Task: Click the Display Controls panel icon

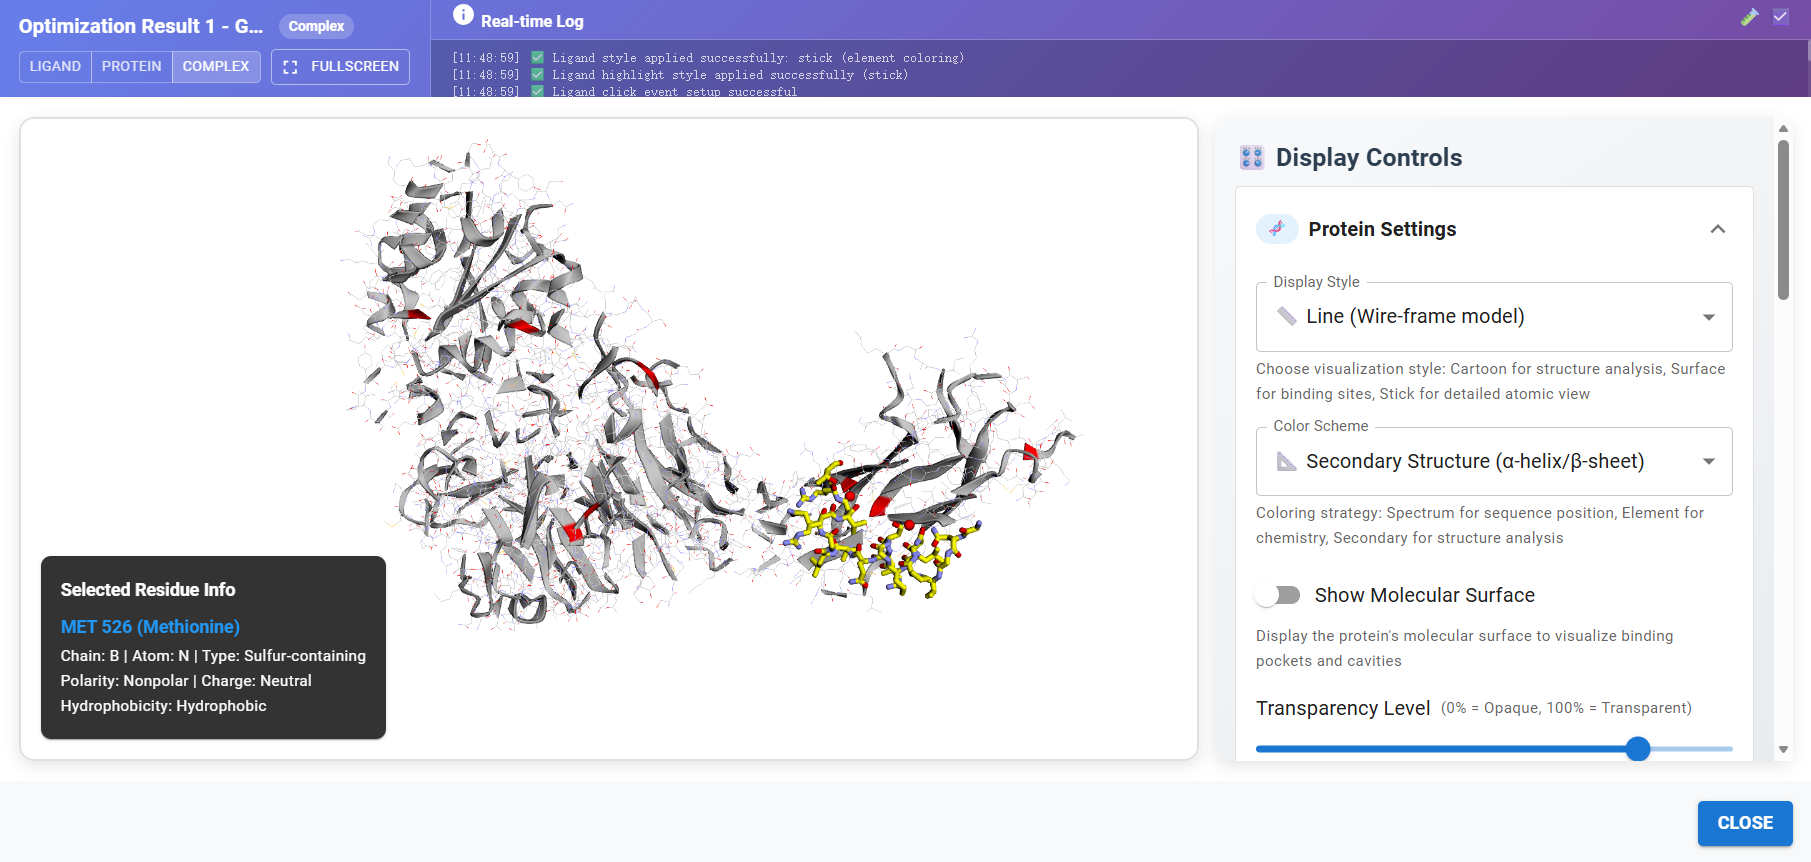Action: click(1251, 157)
